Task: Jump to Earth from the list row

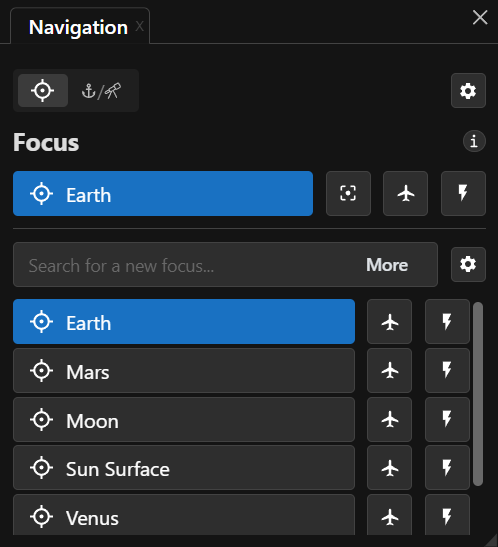Action: coord(447,322)
